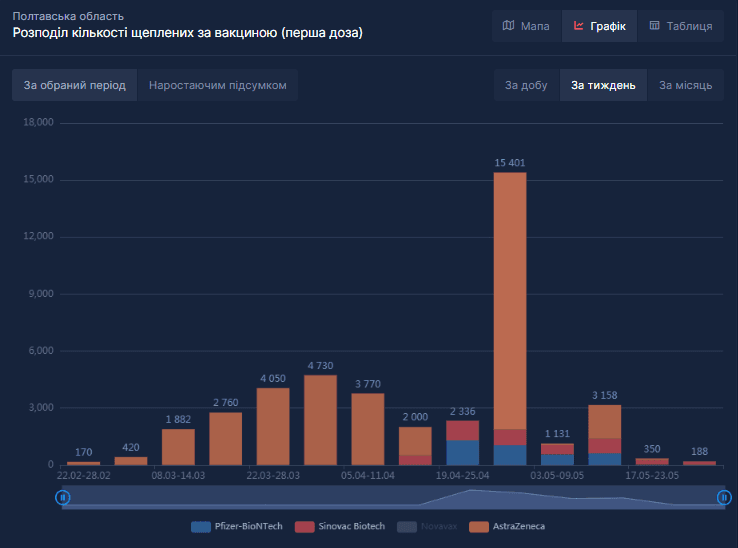Click the Полтавська область heading
The height and width of the screenshot is (548, 738).
click(x=68, y=16)
